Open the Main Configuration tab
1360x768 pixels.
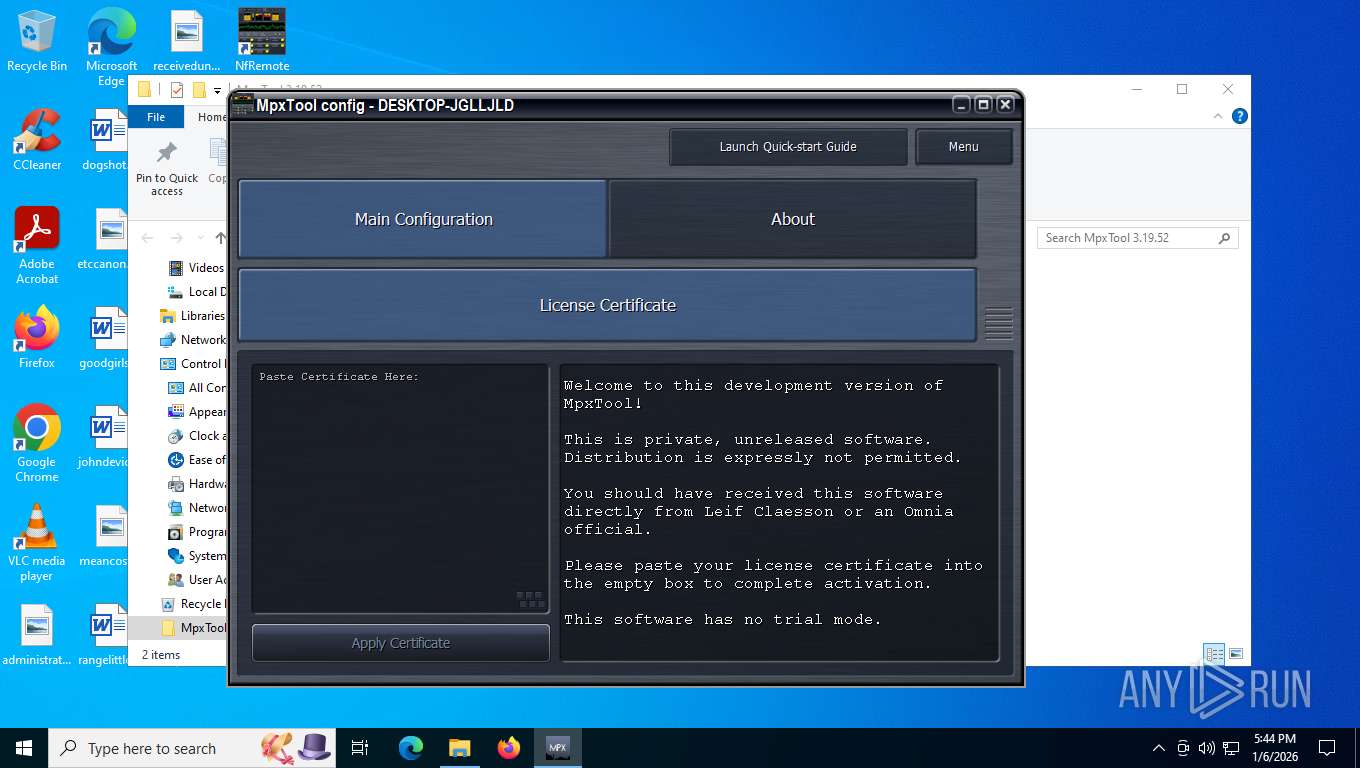pyautogui.click(x=423, y=219)
